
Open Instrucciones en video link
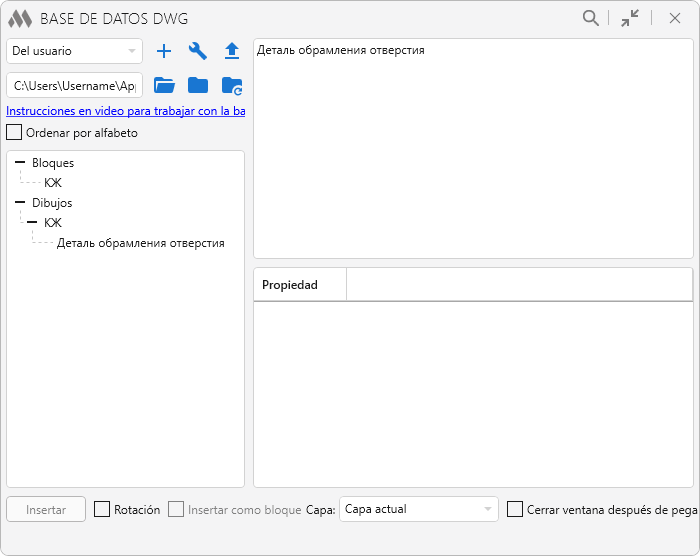point(125,111)
